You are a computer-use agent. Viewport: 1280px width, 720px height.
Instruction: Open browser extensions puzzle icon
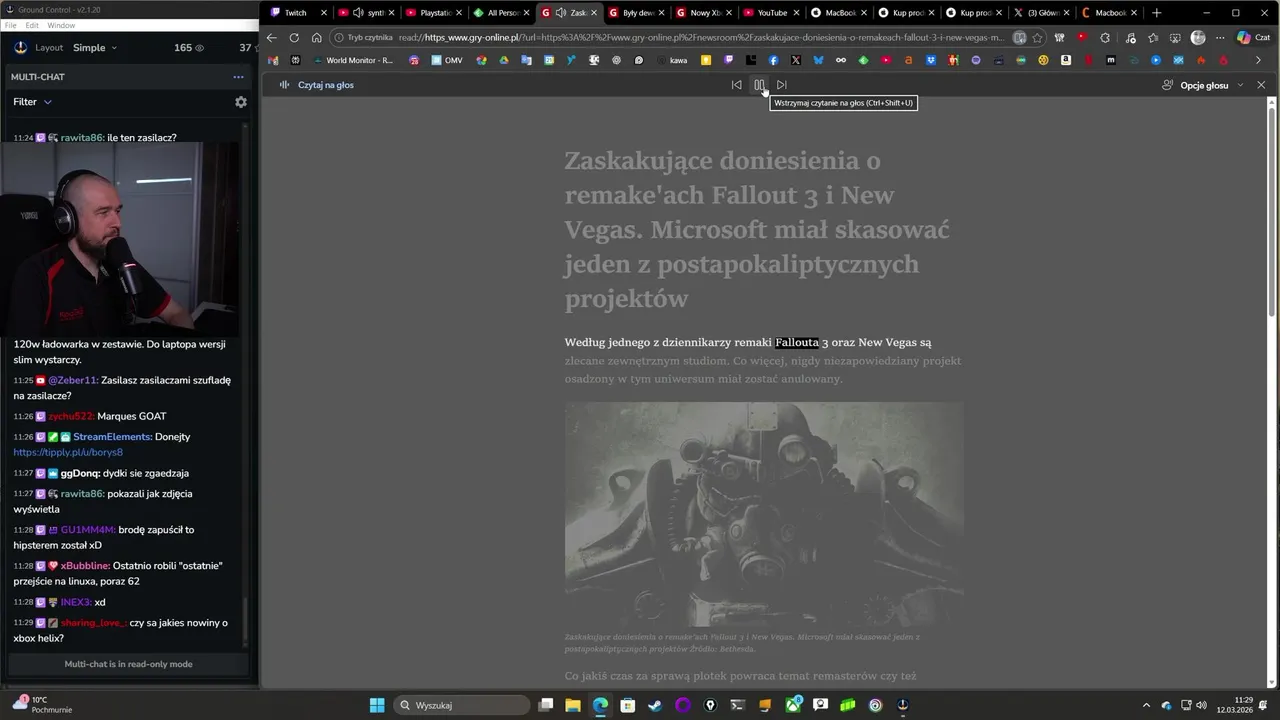tap(1105, 38)
